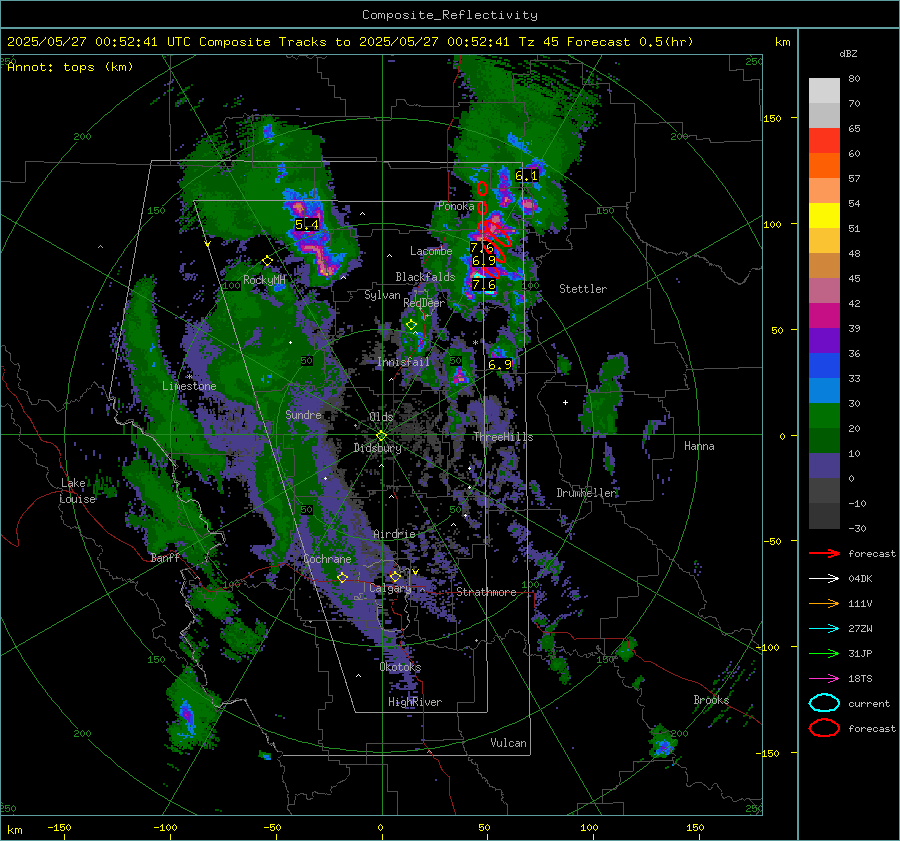Click the Hanna label
Screen dimensions: 900x841
699,446
